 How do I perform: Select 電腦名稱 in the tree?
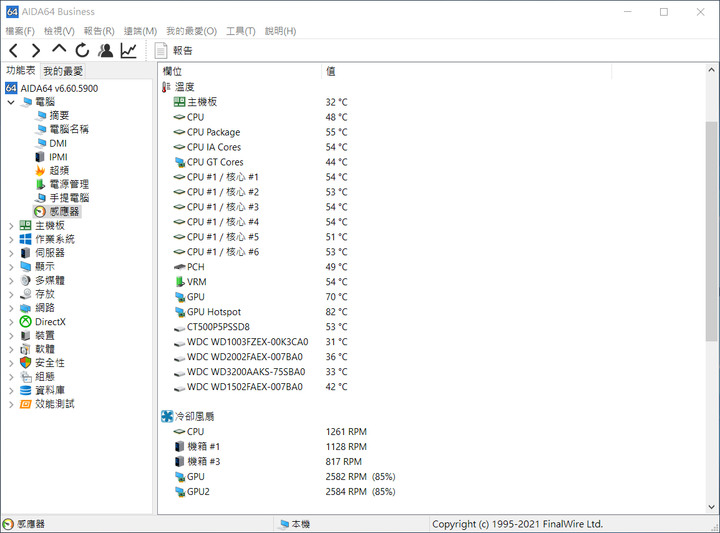tap(69, 129)
